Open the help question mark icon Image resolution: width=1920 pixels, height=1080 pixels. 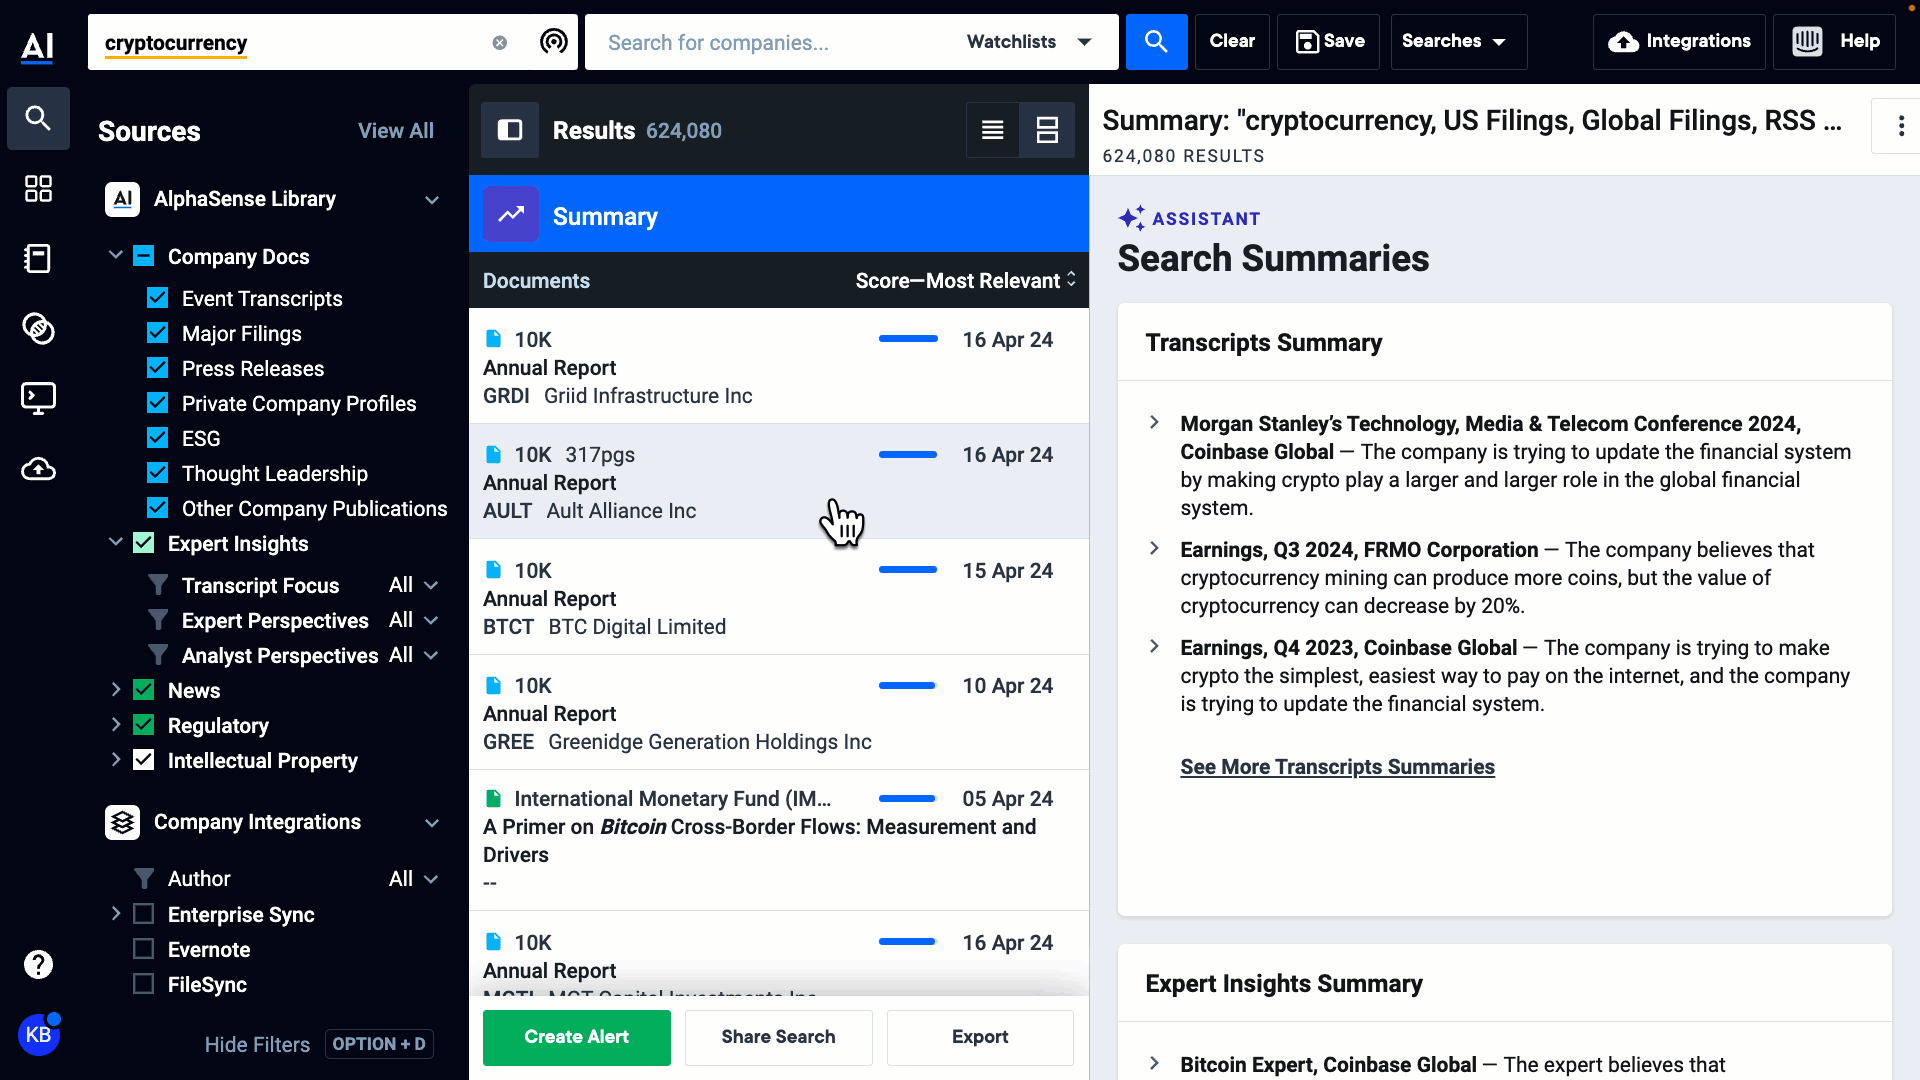(38, 965)
